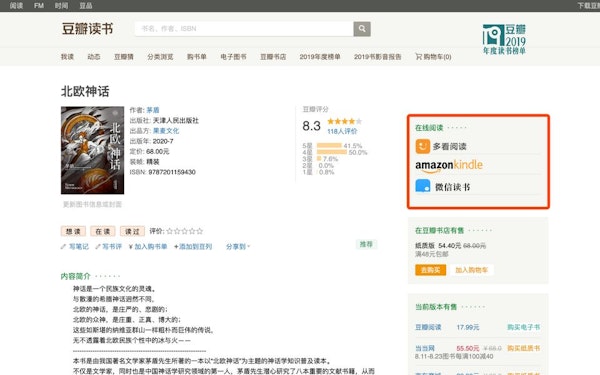The image size is (600, 375).
Task: Click the 55.50元 当当网 price
Action: [x=468, y=348]
